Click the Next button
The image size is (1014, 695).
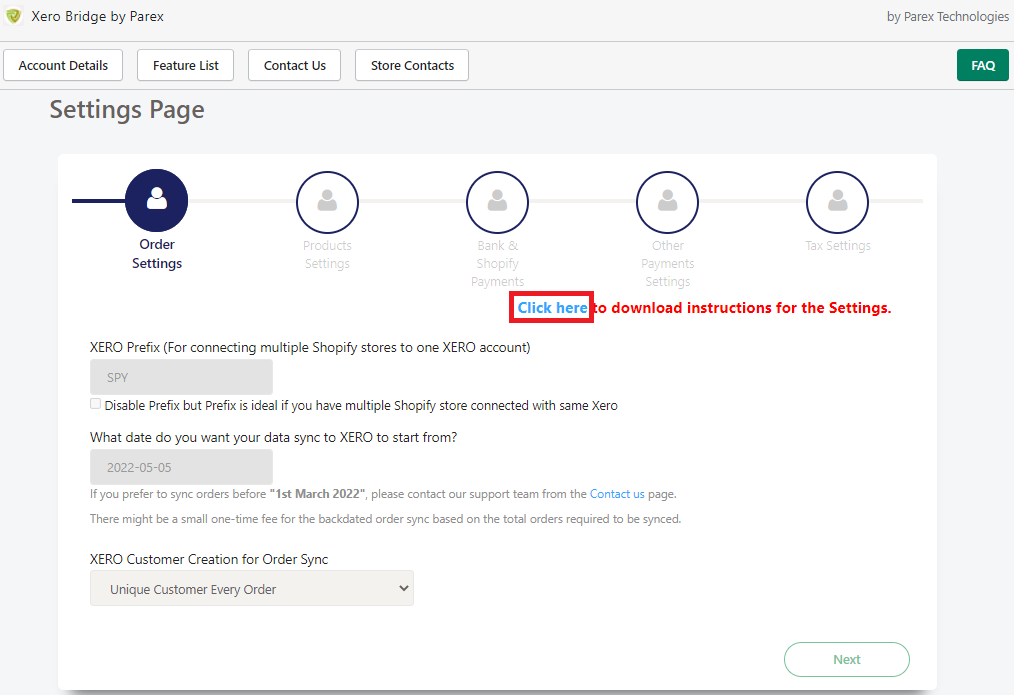click(847, 659)
